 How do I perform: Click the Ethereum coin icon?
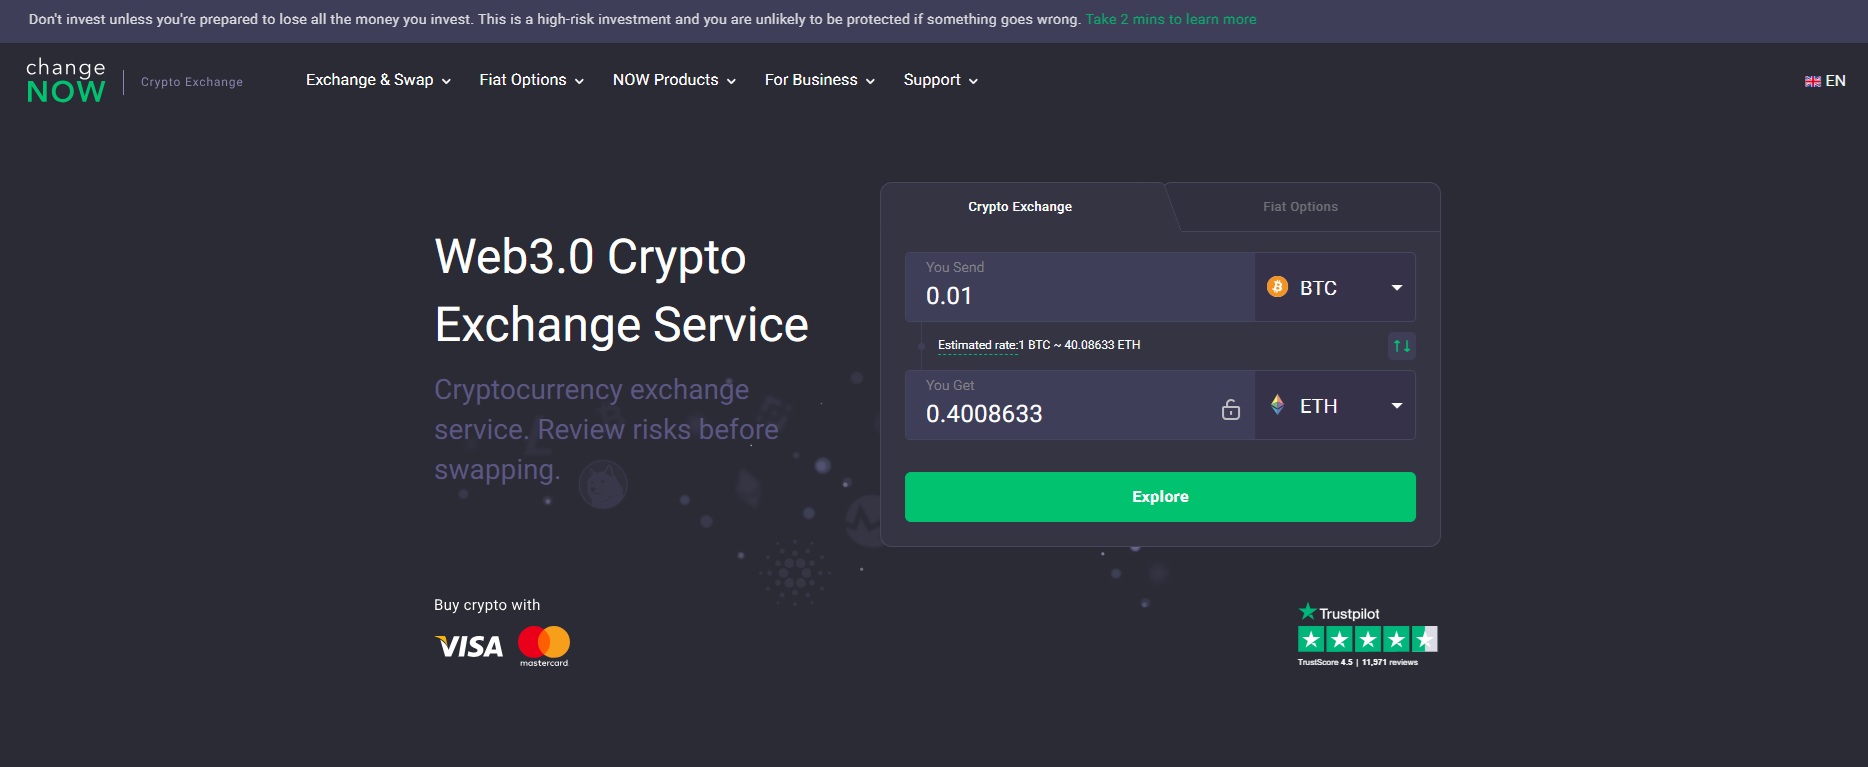click(x=1277, y=405)
